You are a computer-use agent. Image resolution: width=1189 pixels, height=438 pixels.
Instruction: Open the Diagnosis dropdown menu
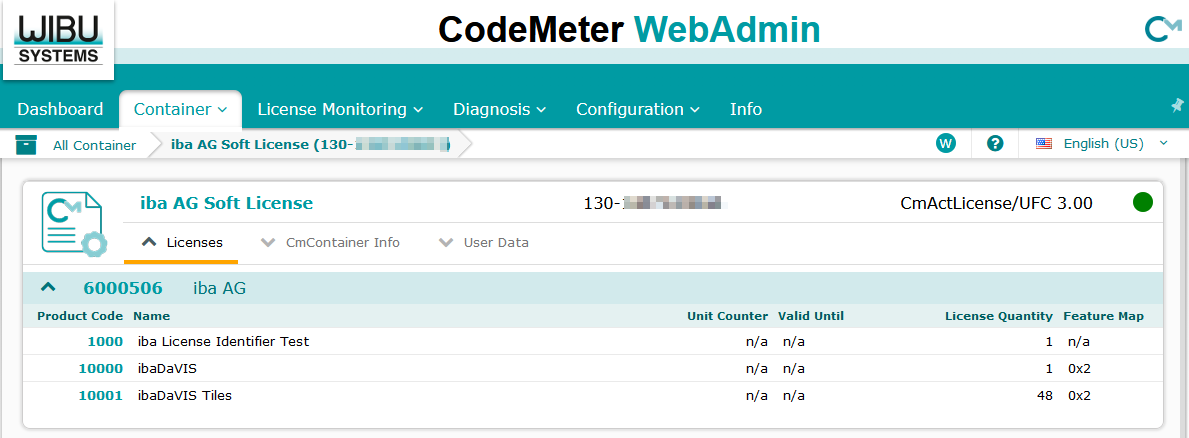[500, 109]
